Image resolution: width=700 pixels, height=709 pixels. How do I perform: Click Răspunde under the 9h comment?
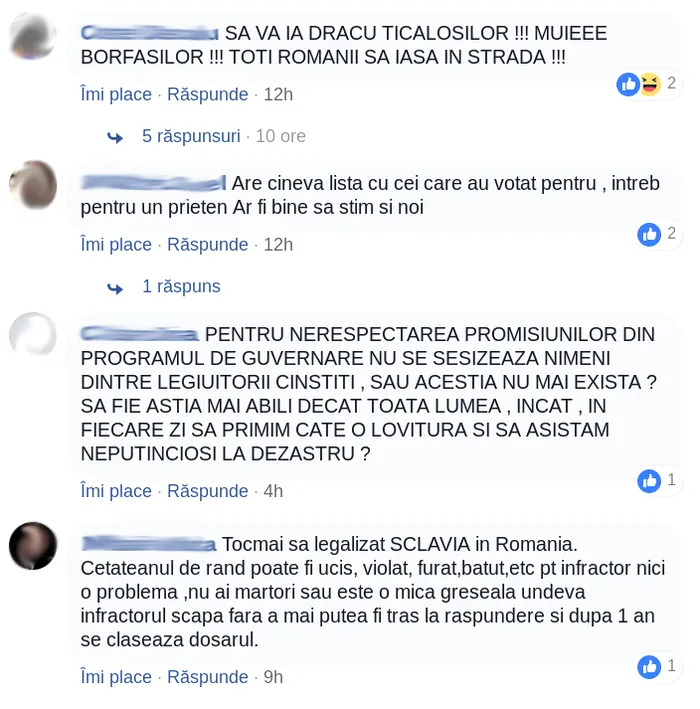[x=208, y=677]
